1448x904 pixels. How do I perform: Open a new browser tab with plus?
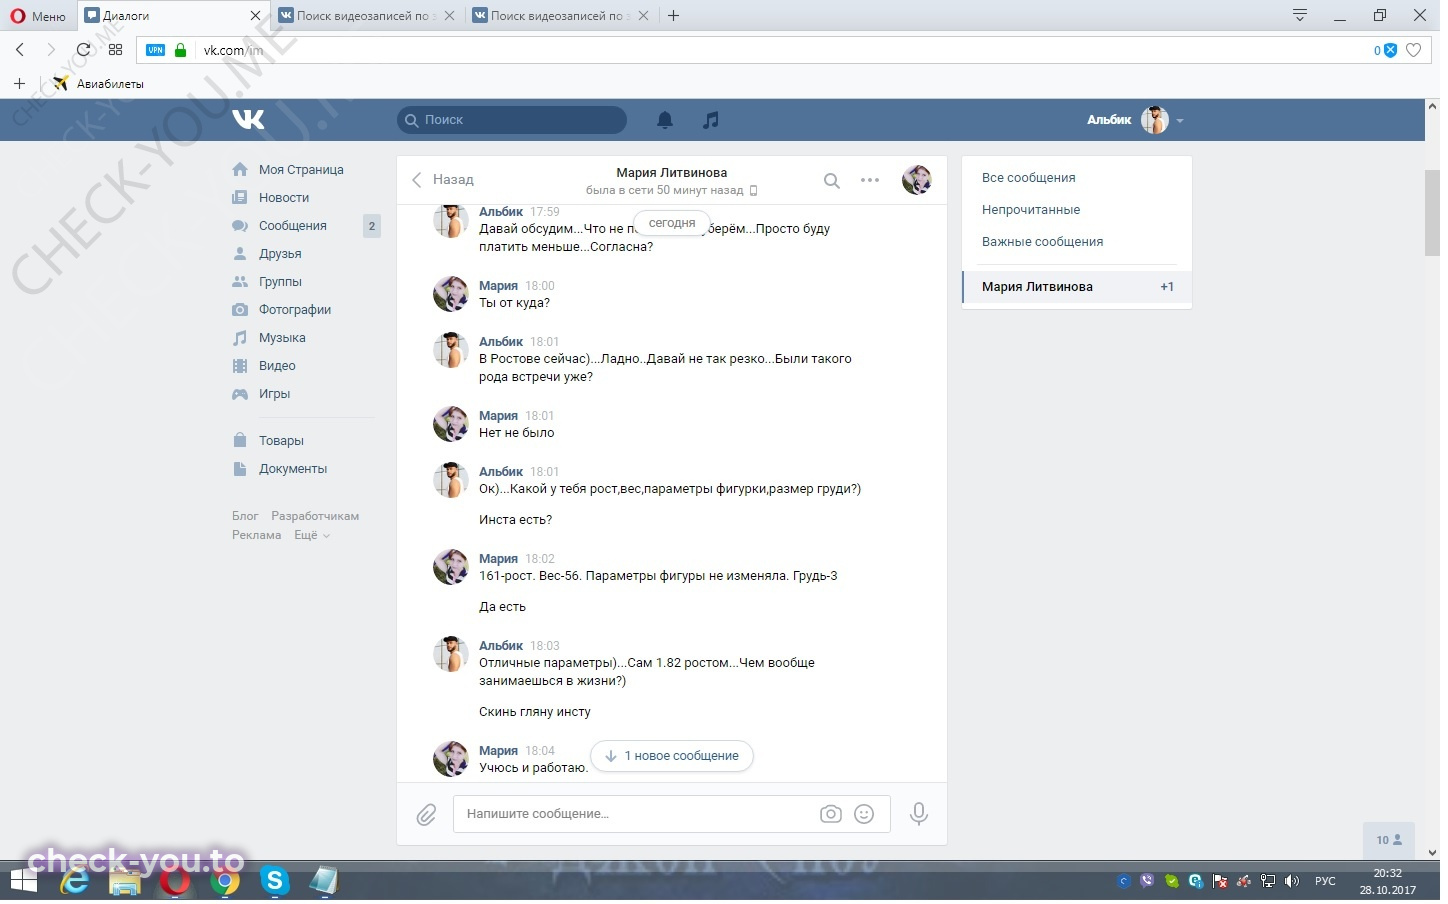673,16
